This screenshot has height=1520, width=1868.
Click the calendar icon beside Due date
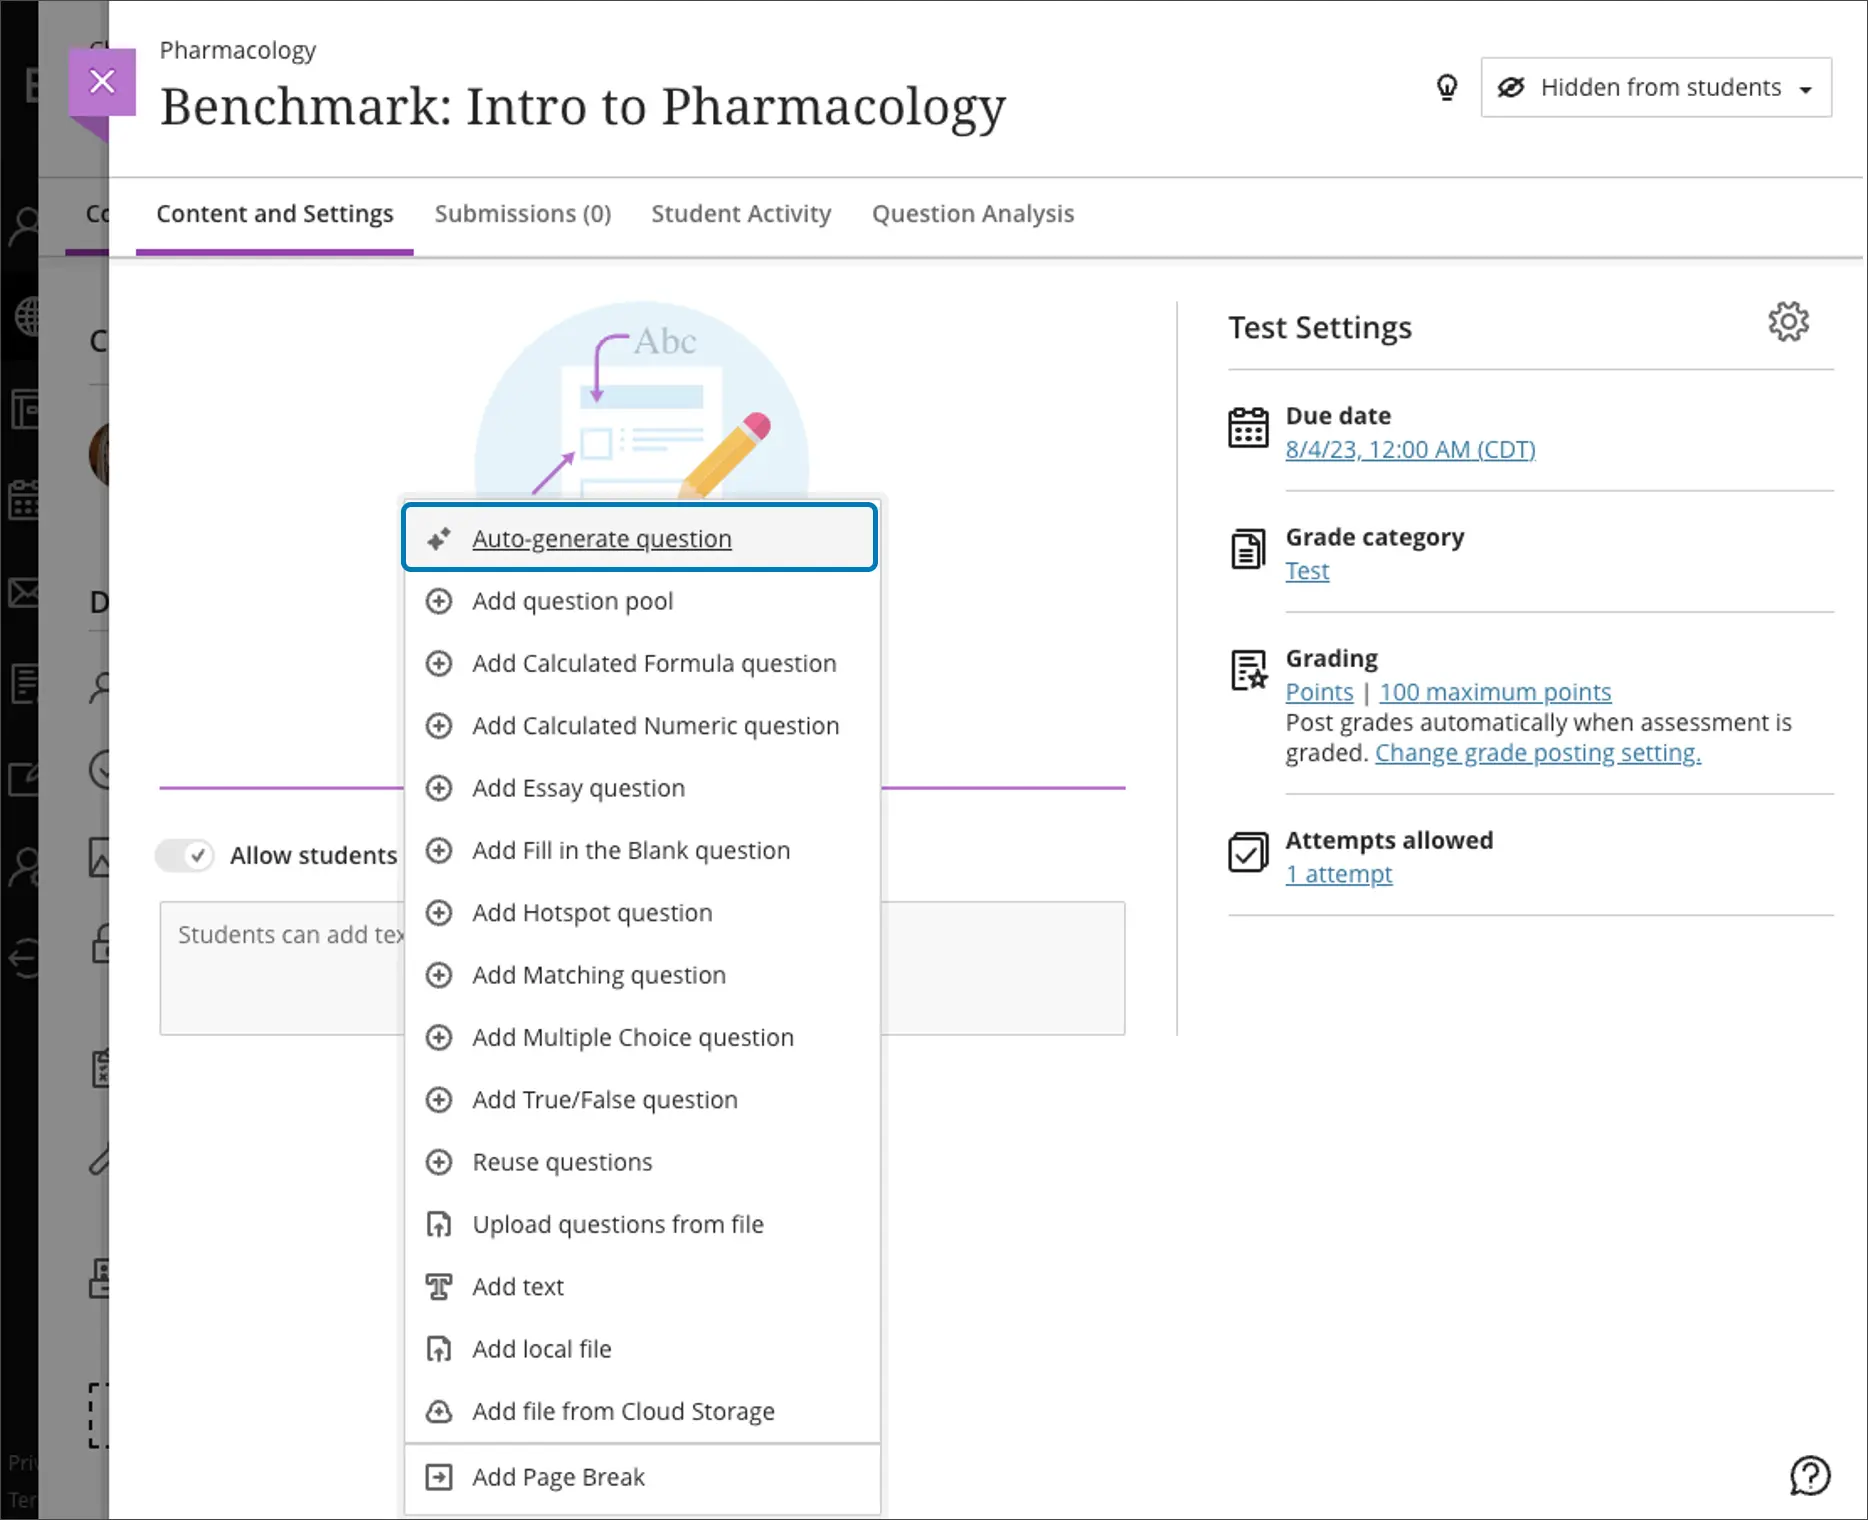1248,428
